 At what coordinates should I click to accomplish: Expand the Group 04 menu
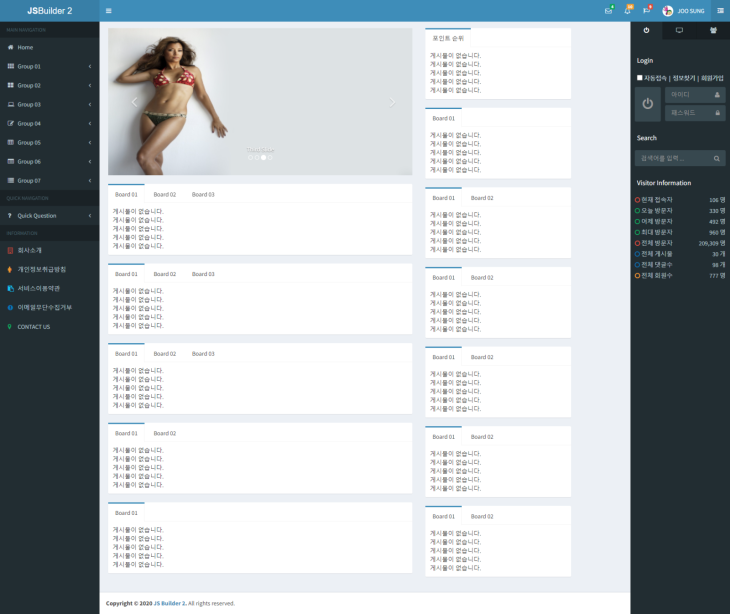point(49,123)
